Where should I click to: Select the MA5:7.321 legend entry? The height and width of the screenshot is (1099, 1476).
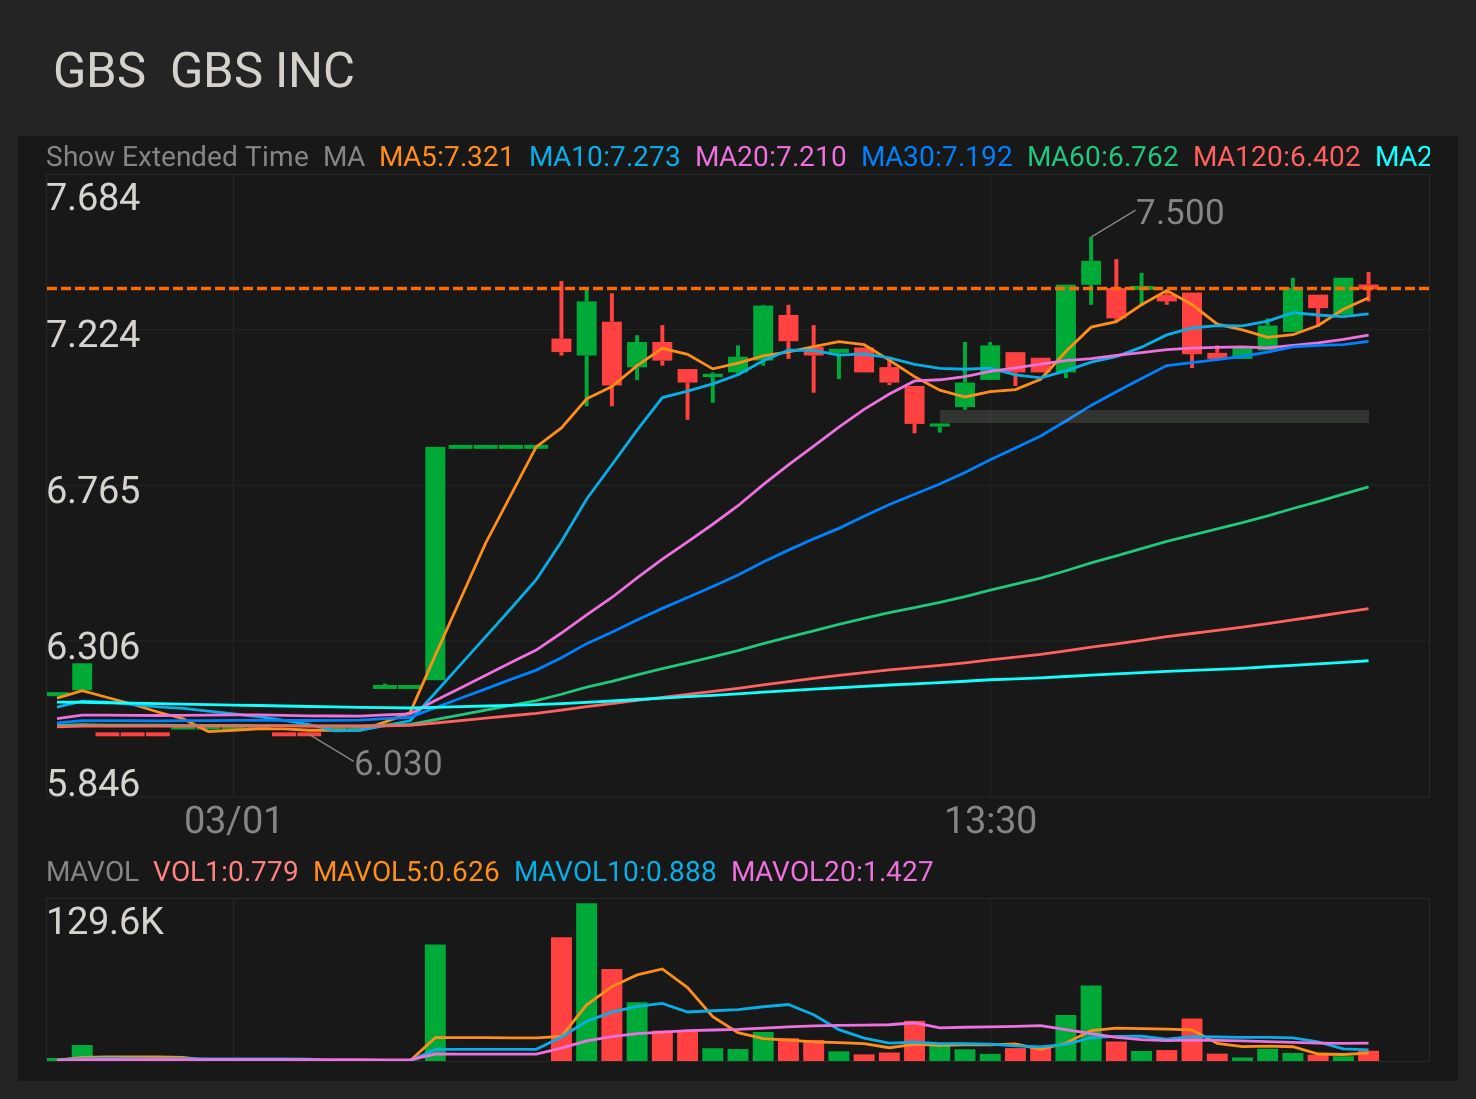pos(446,157)
